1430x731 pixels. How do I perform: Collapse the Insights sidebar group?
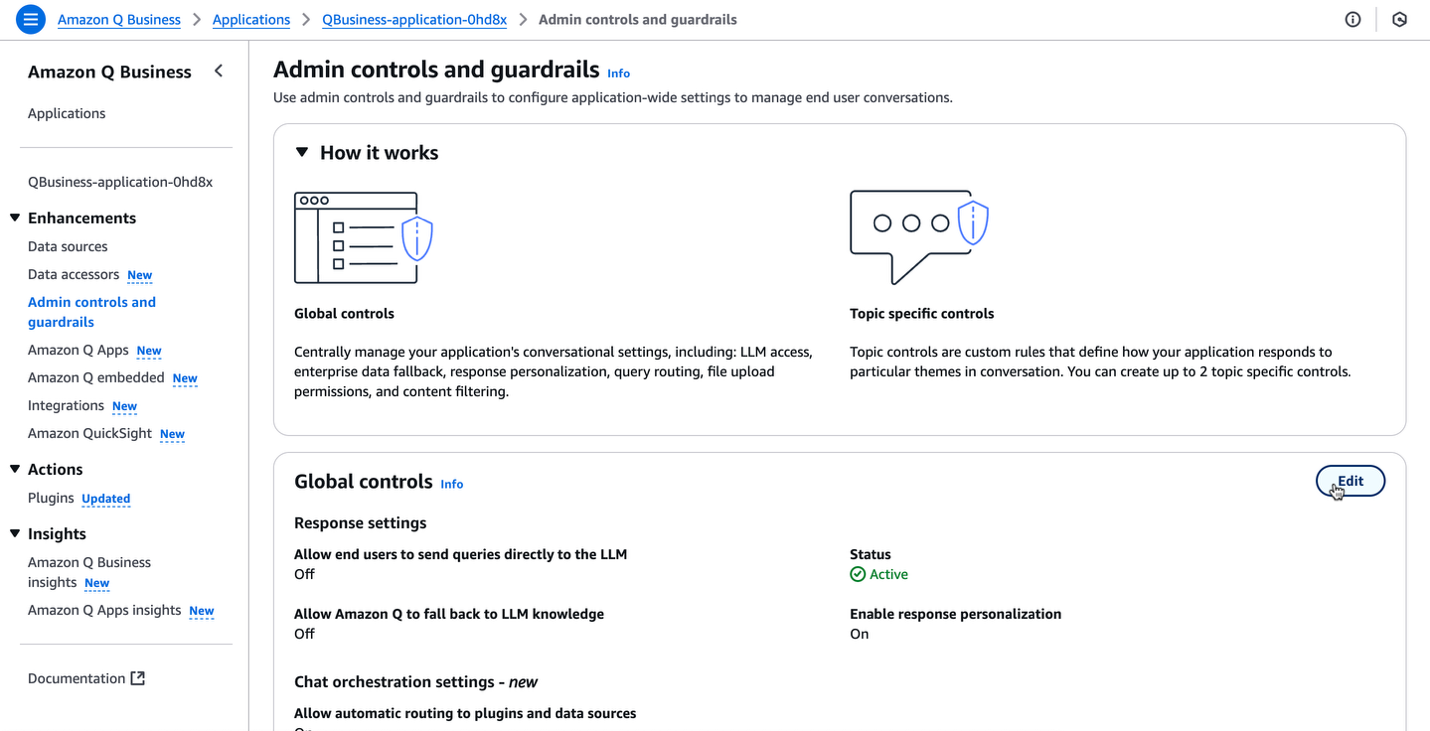pos(15,534)
